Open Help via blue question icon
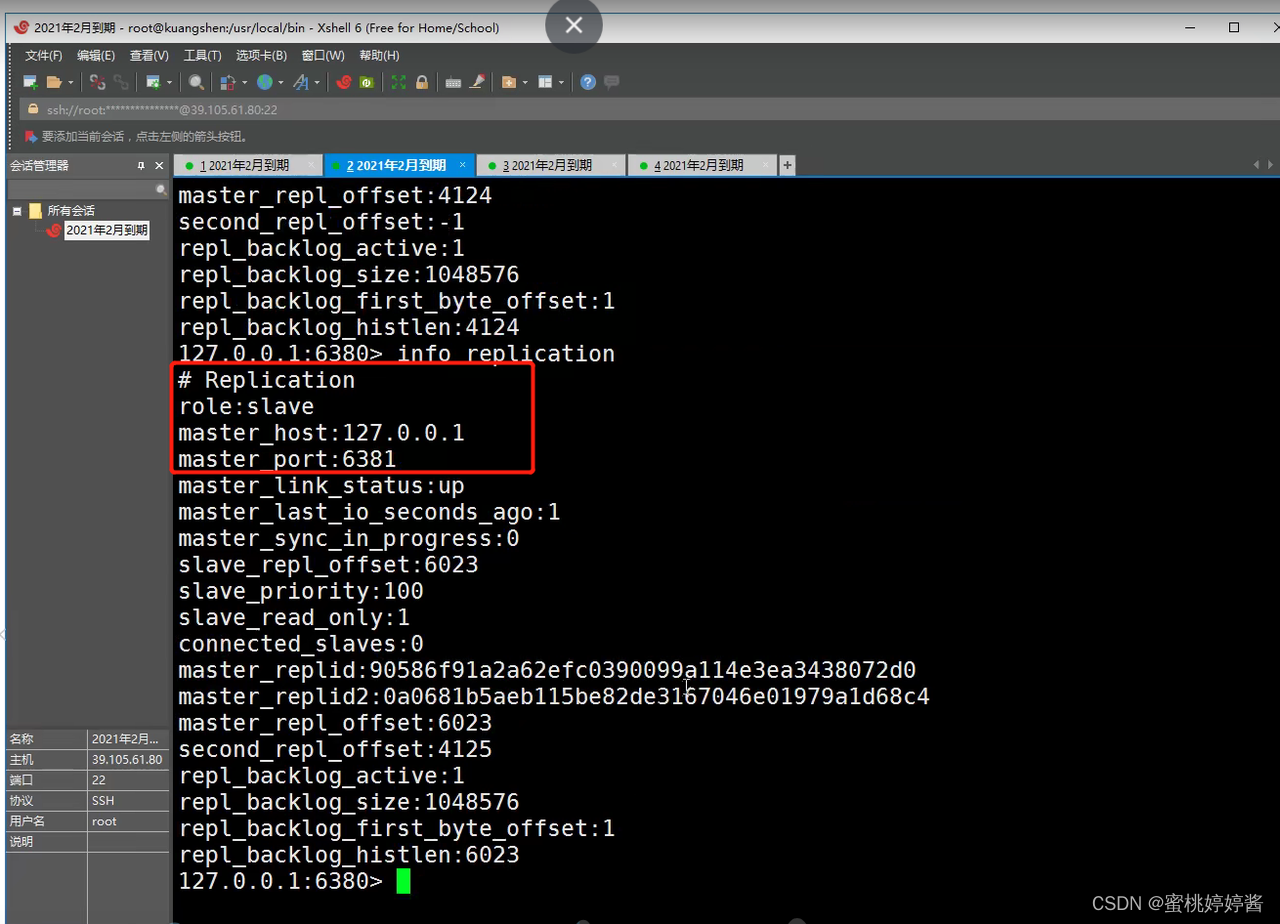This screenshot has height=924, width=1280. tap(588, 82)
